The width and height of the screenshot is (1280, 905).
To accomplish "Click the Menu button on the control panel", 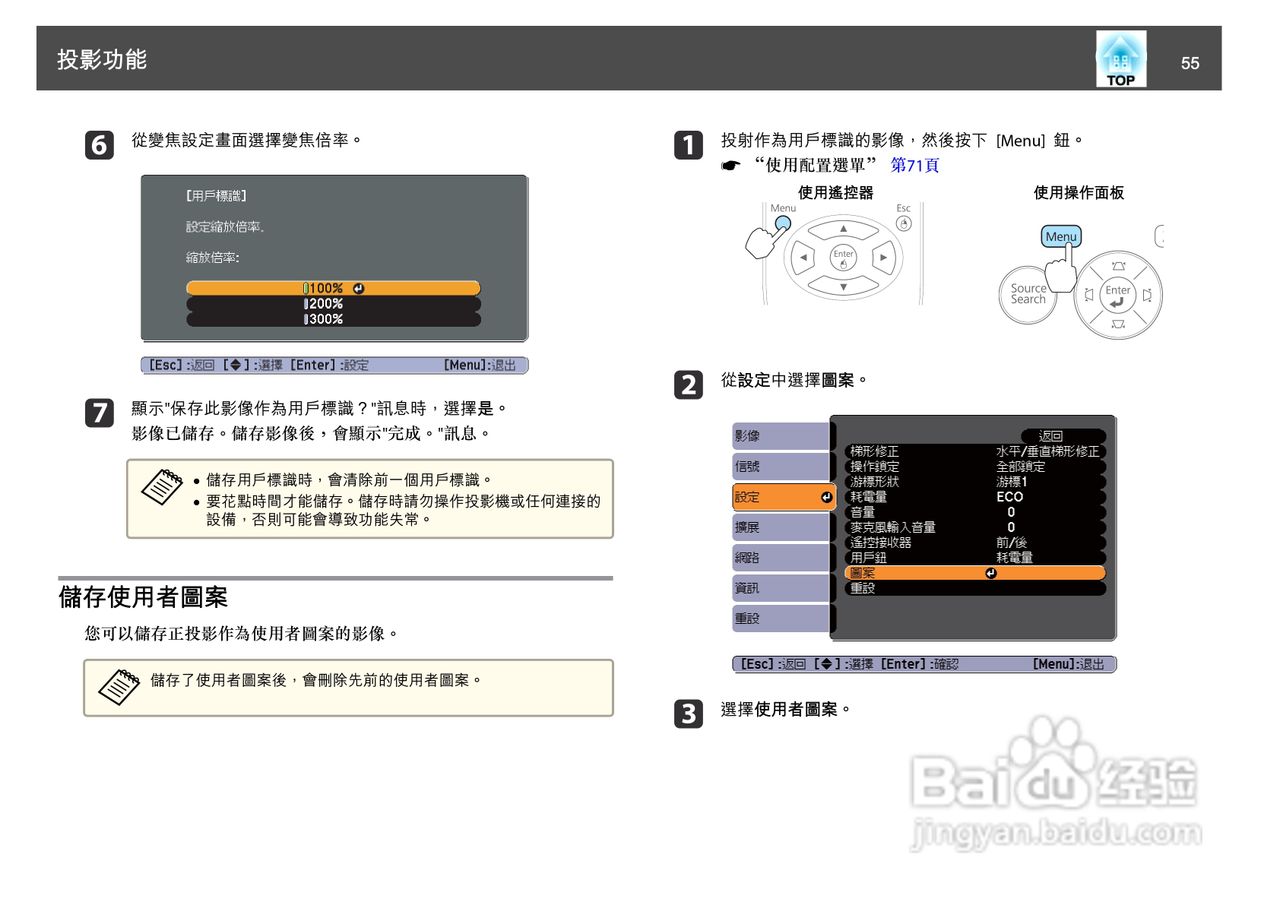I will click(1061, 237).
